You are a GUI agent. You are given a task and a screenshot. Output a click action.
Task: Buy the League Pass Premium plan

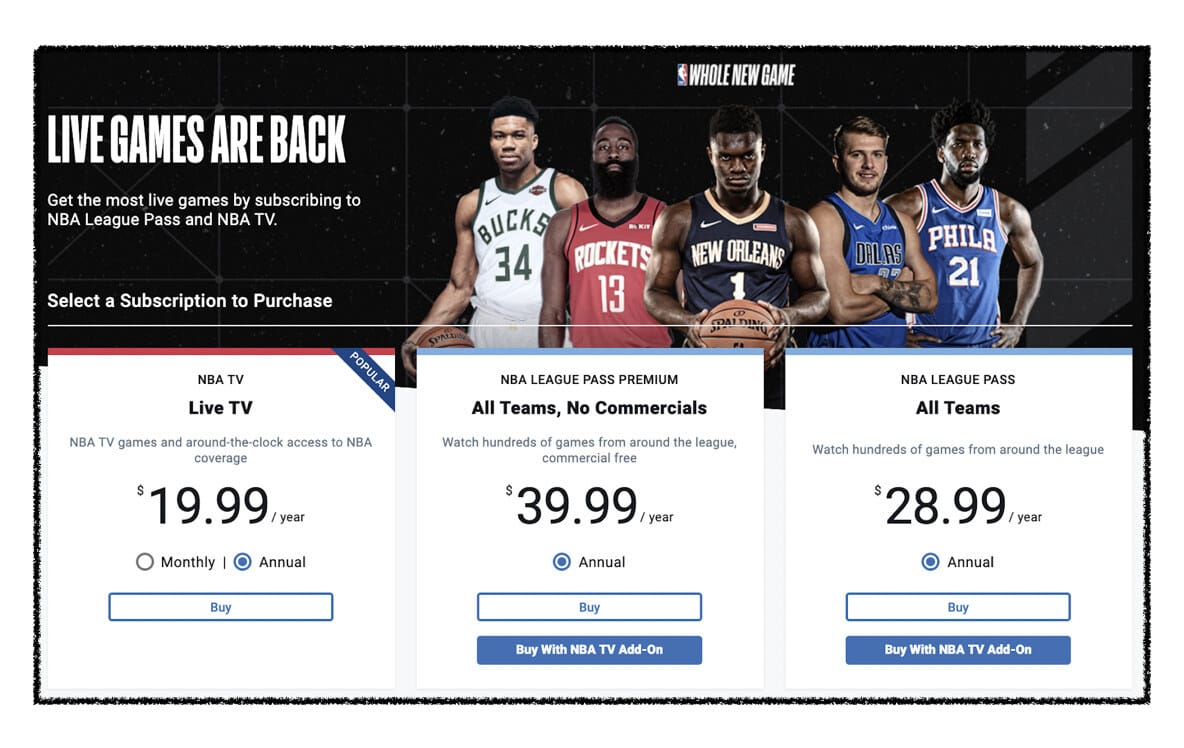pyautogui.click(x=589, y=607)
